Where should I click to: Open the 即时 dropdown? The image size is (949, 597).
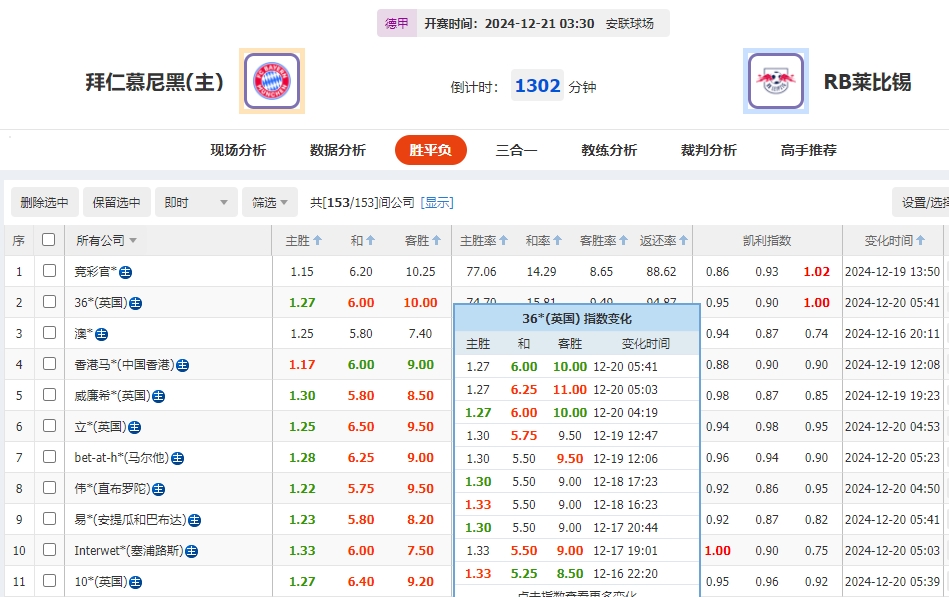(x=196, y=201)
